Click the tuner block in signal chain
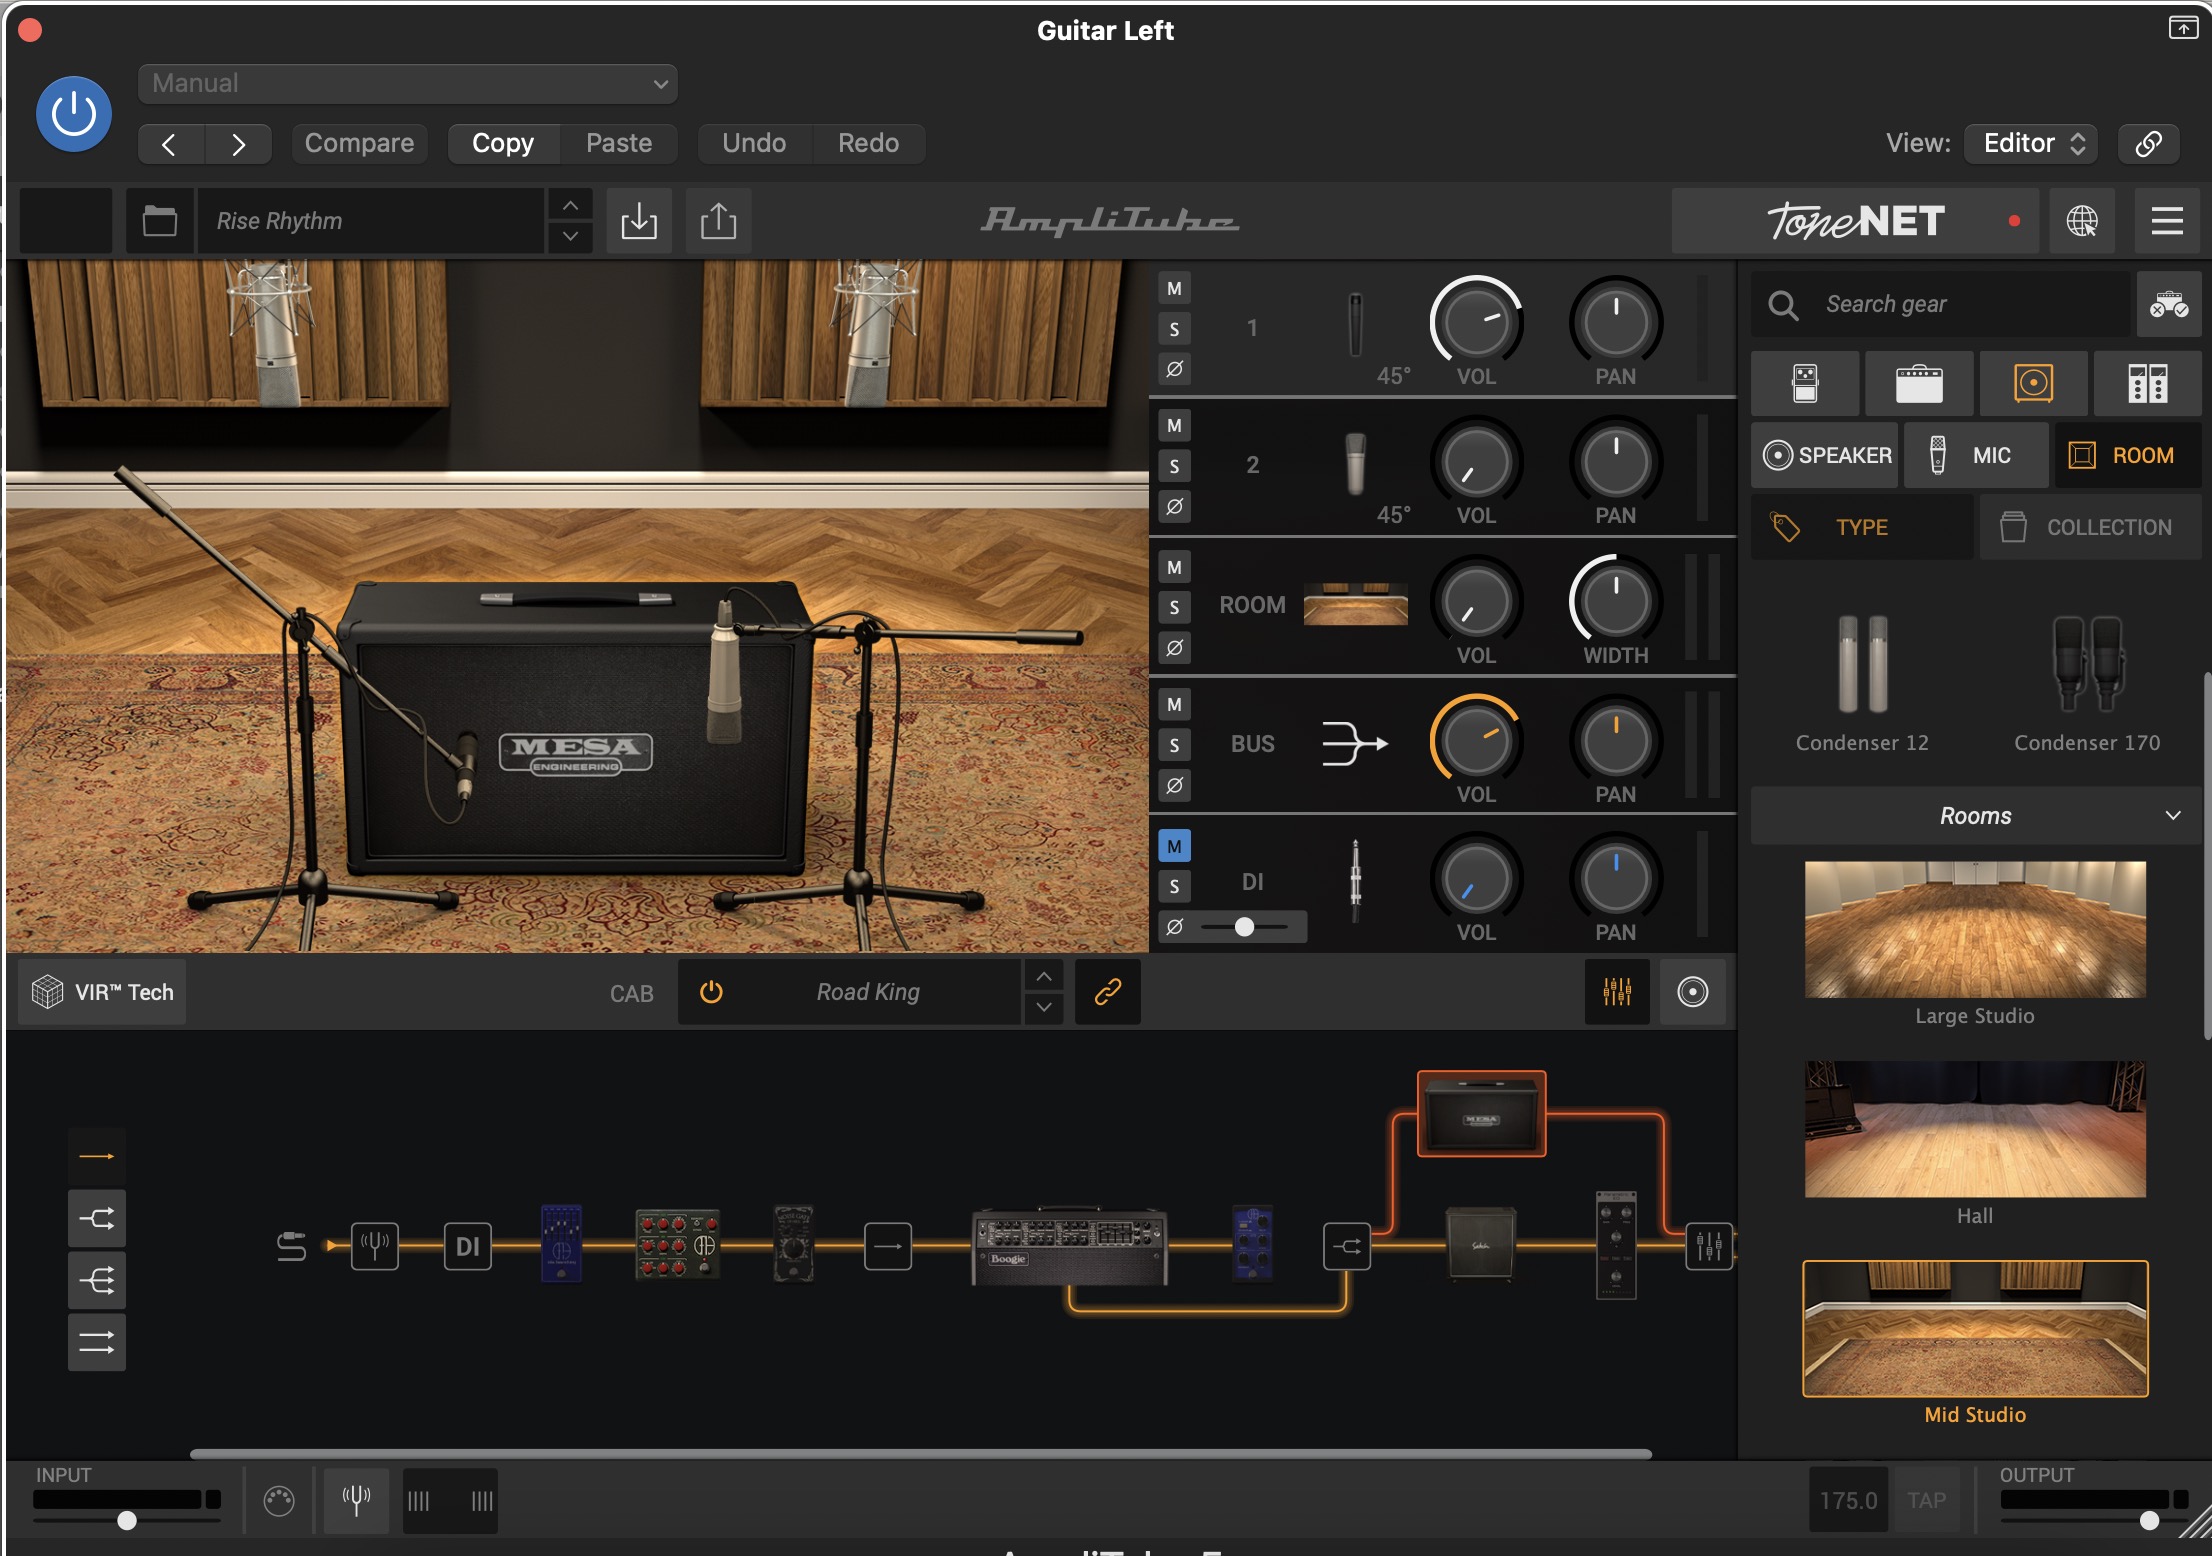The width and height of the screenshot is (2212, 1556). 375,1246
